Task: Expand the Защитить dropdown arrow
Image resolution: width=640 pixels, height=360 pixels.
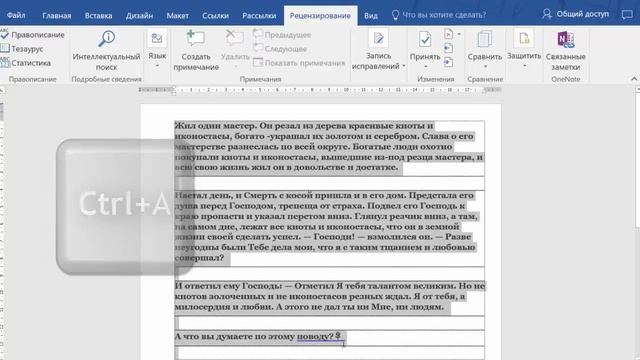Action: click(x=524, y=66)
